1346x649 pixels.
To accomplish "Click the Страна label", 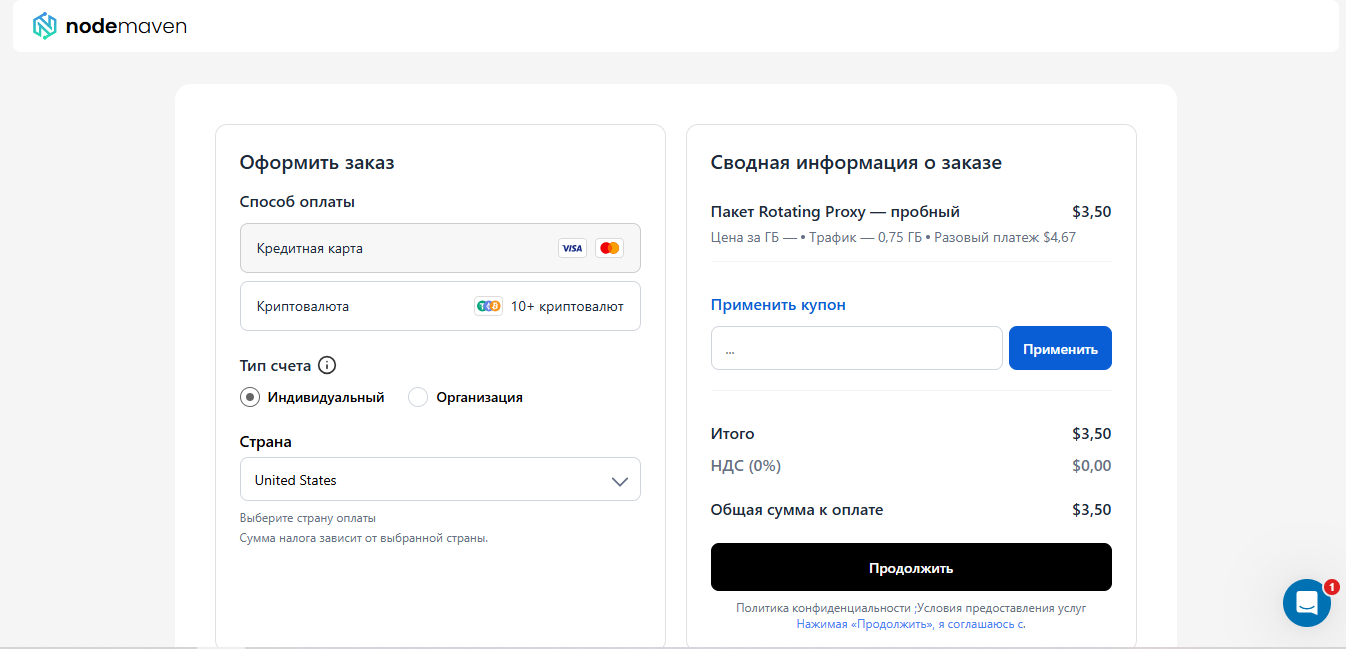I will pyautogui.click(x=266, y=441).
